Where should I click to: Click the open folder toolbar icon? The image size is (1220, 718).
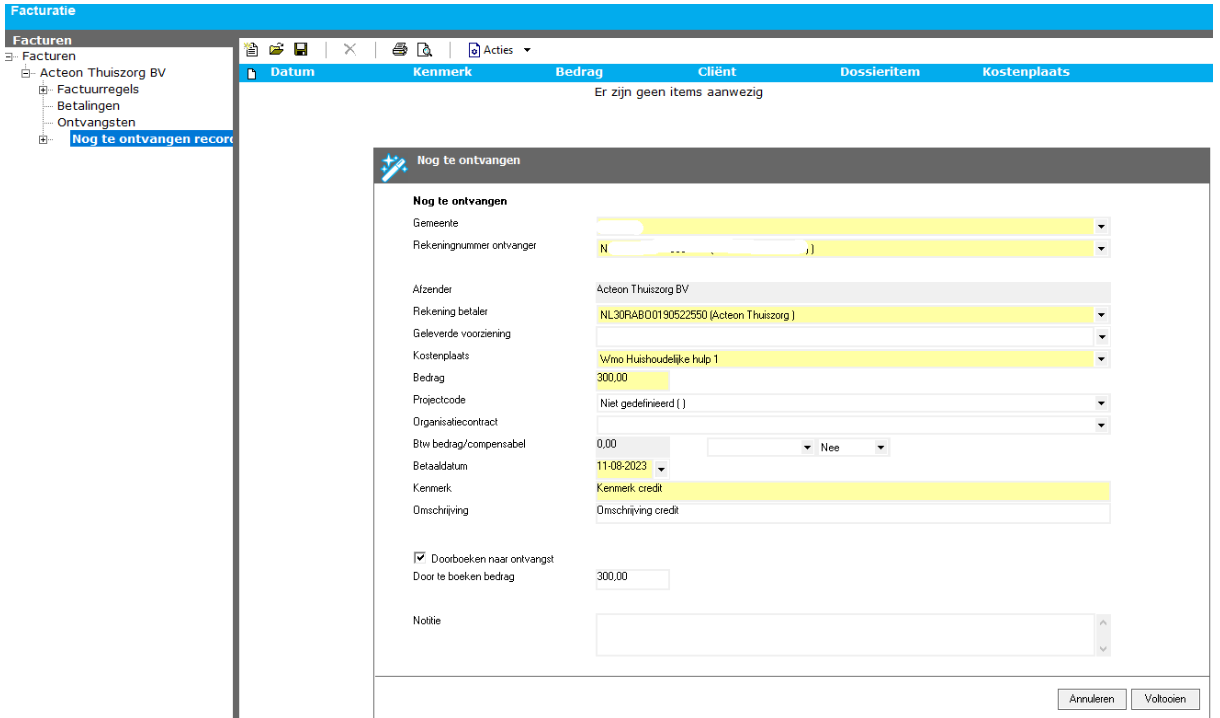276,50
